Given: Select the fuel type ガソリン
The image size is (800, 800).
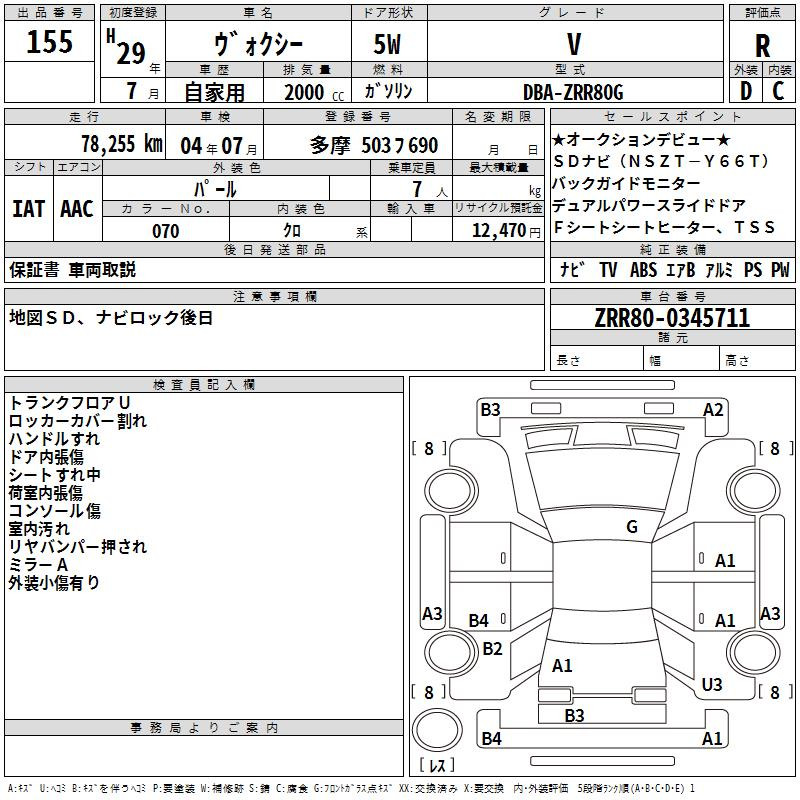Looking at the screenshot, I should [x=388, y=91].
